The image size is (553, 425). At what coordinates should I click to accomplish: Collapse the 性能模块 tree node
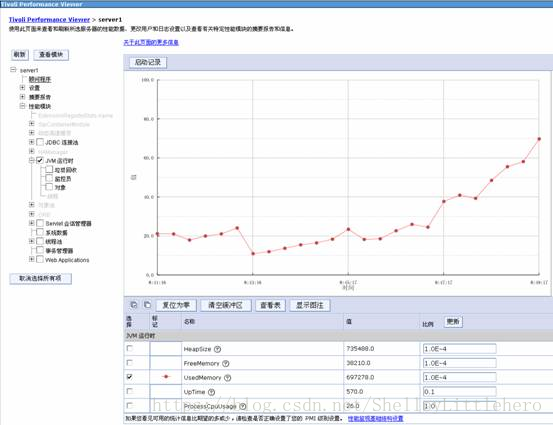[x=22, y=106]
